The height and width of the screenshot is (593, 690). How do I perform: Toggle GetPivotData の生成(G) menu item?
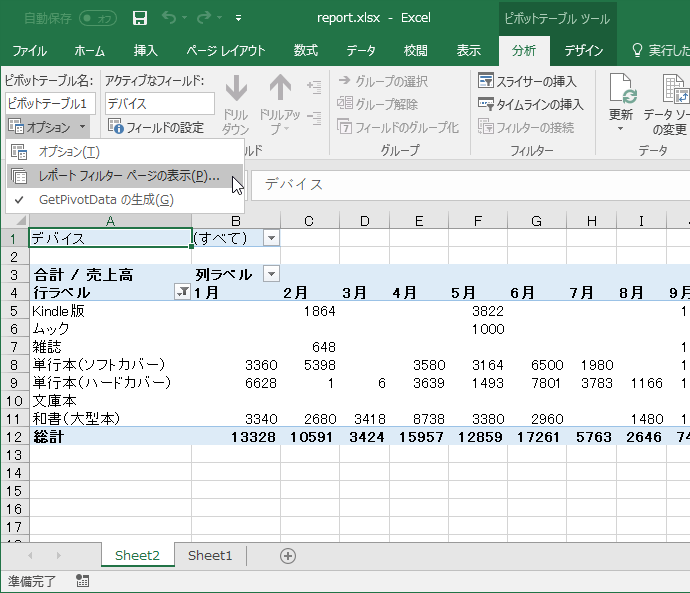(125, 200)
